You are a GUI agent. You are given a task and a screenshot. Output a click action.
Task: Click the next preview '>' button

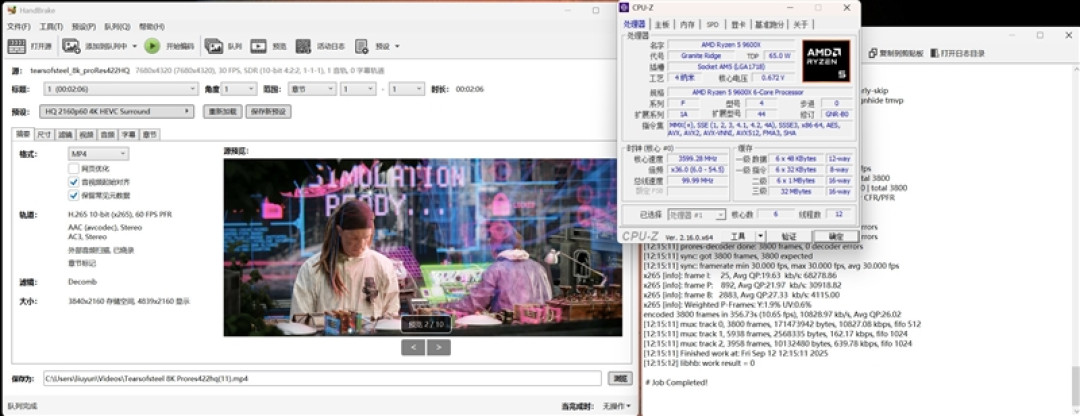pos(438,348)
